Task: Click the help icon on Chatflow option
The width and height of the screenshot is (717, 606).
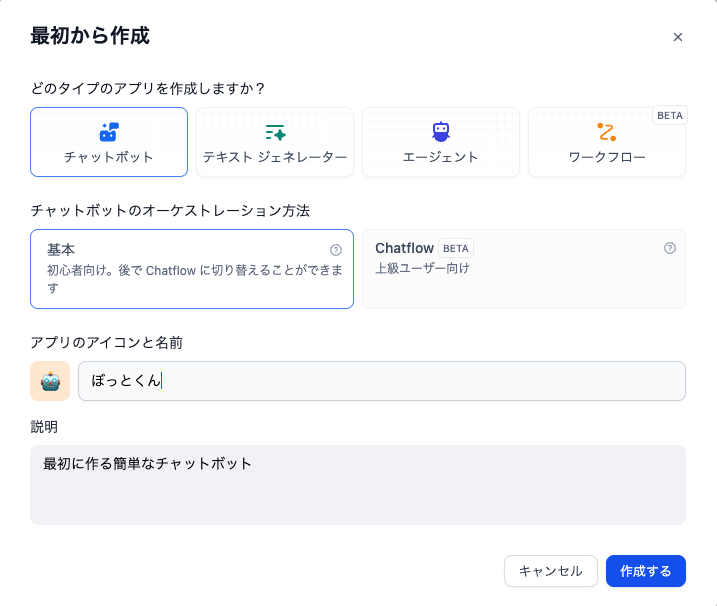Action: click(x=670, y=248)
